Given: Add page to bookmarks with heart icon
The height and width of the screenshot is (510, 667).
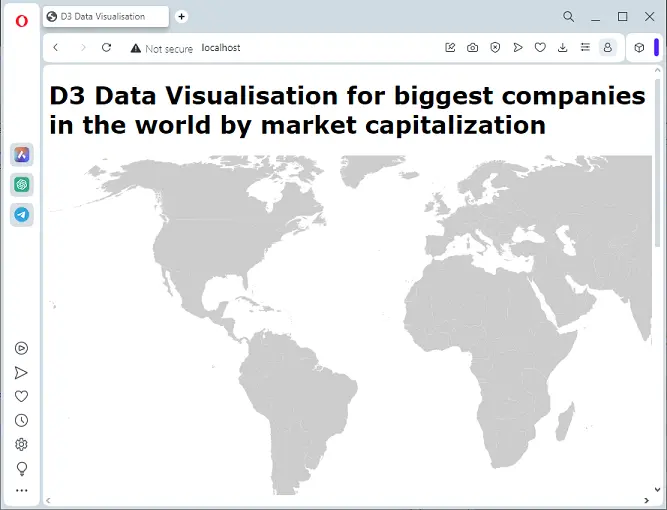Looking at the screenshot, I should click(x=540, y=47).
